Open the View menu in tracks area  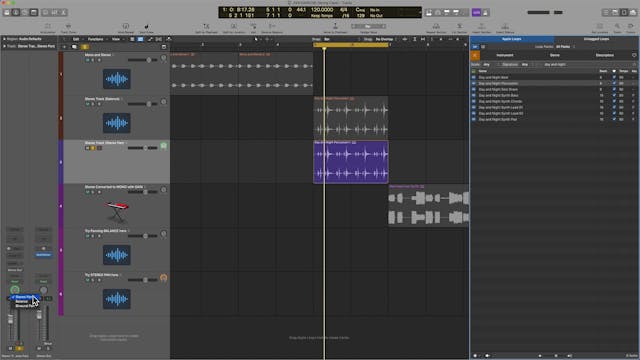pyautogui.click(x=117, y=39)
